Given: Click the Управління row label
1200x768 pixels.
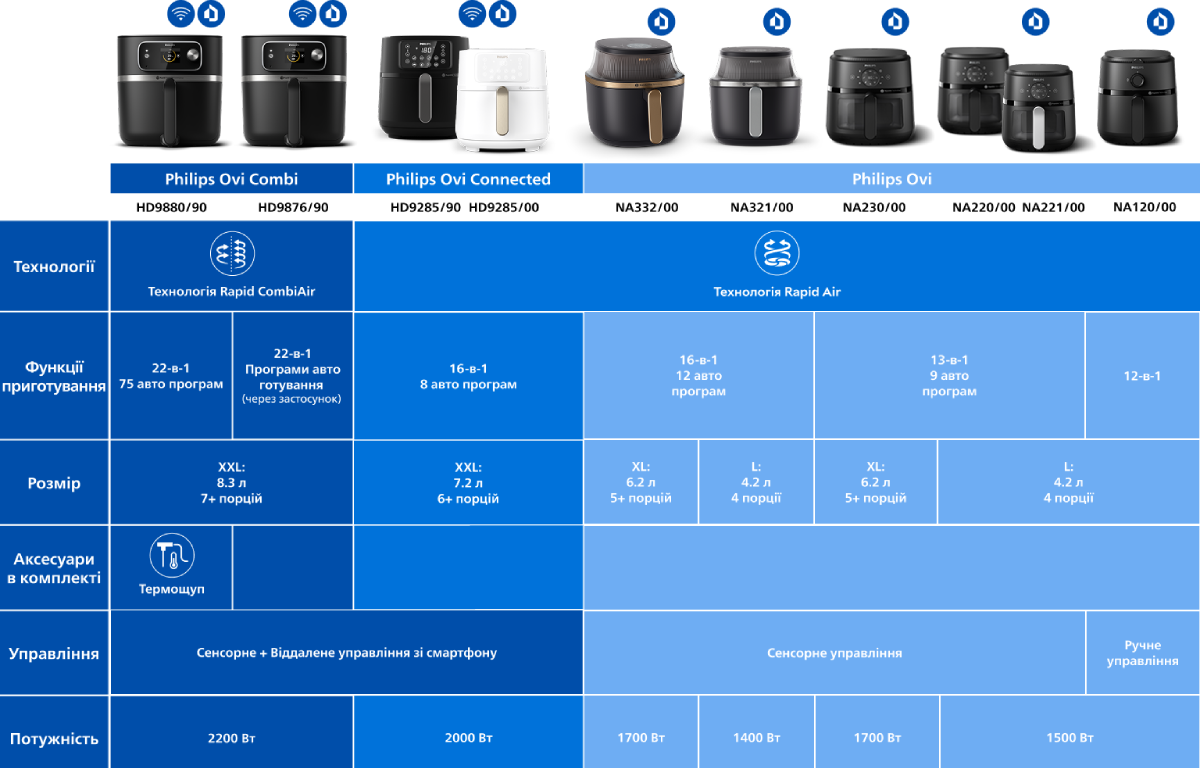Looking at the screenshot, I should 54,653.
